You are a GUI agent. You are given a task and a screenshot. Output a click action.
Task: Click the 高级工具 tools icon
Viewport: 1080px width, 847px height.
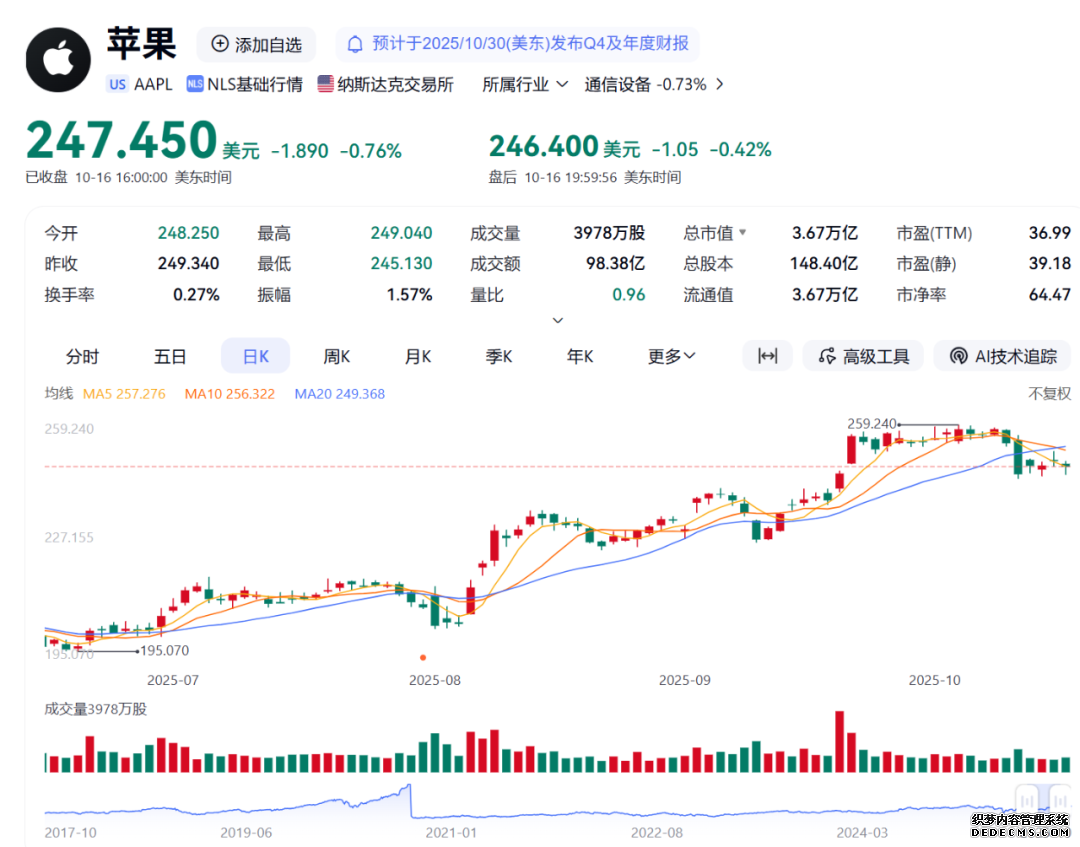[x=827, y=356]
